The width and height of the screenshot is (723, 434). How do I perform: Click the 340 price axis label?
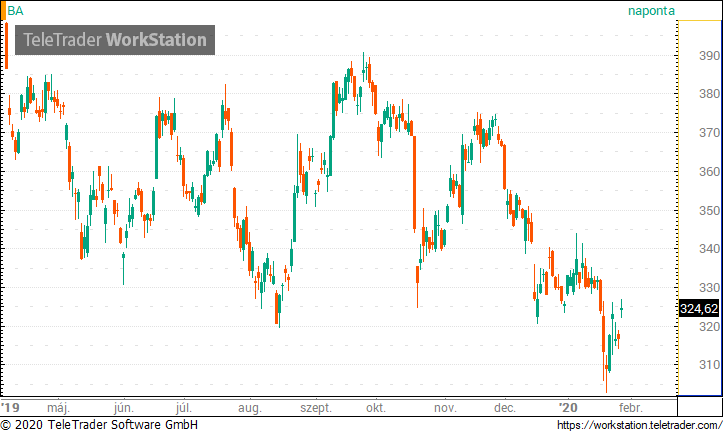pos(709,249)
